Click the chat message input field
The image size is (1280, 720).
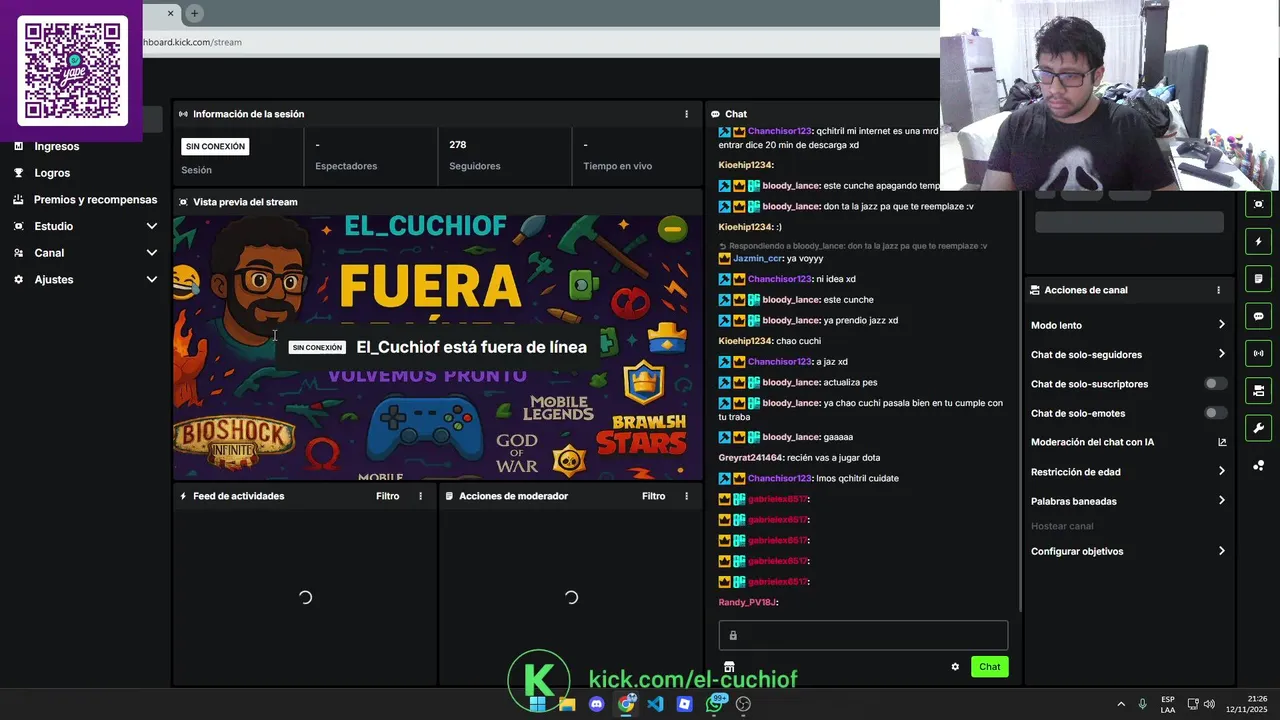(x=863, y=635)
